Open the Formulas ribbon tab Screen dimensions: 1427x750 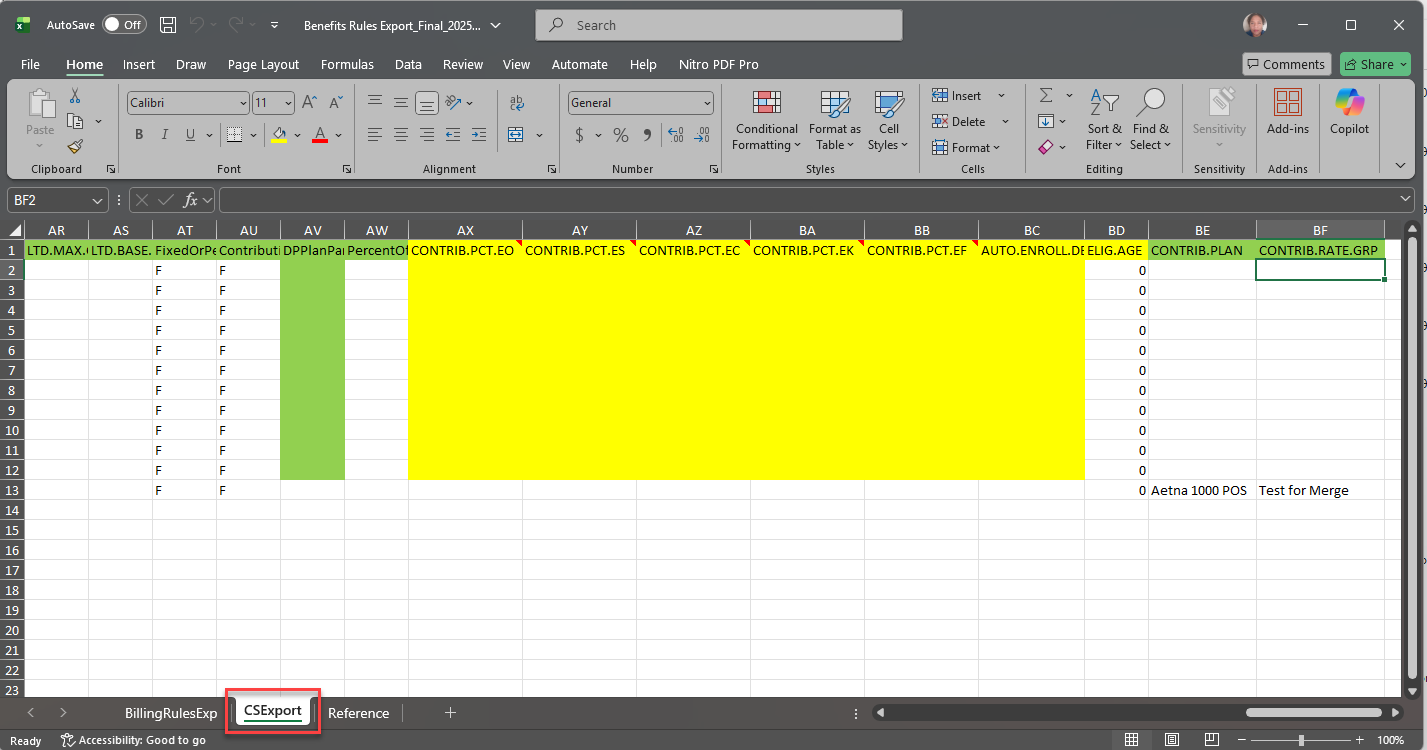[x=347, y=64]
